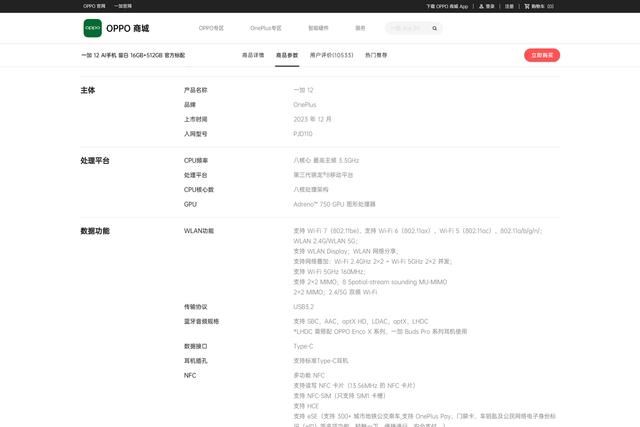Viewport: 640px width, 427px height.
Task: Click the 上市时间 label
Action: (196, 119)
